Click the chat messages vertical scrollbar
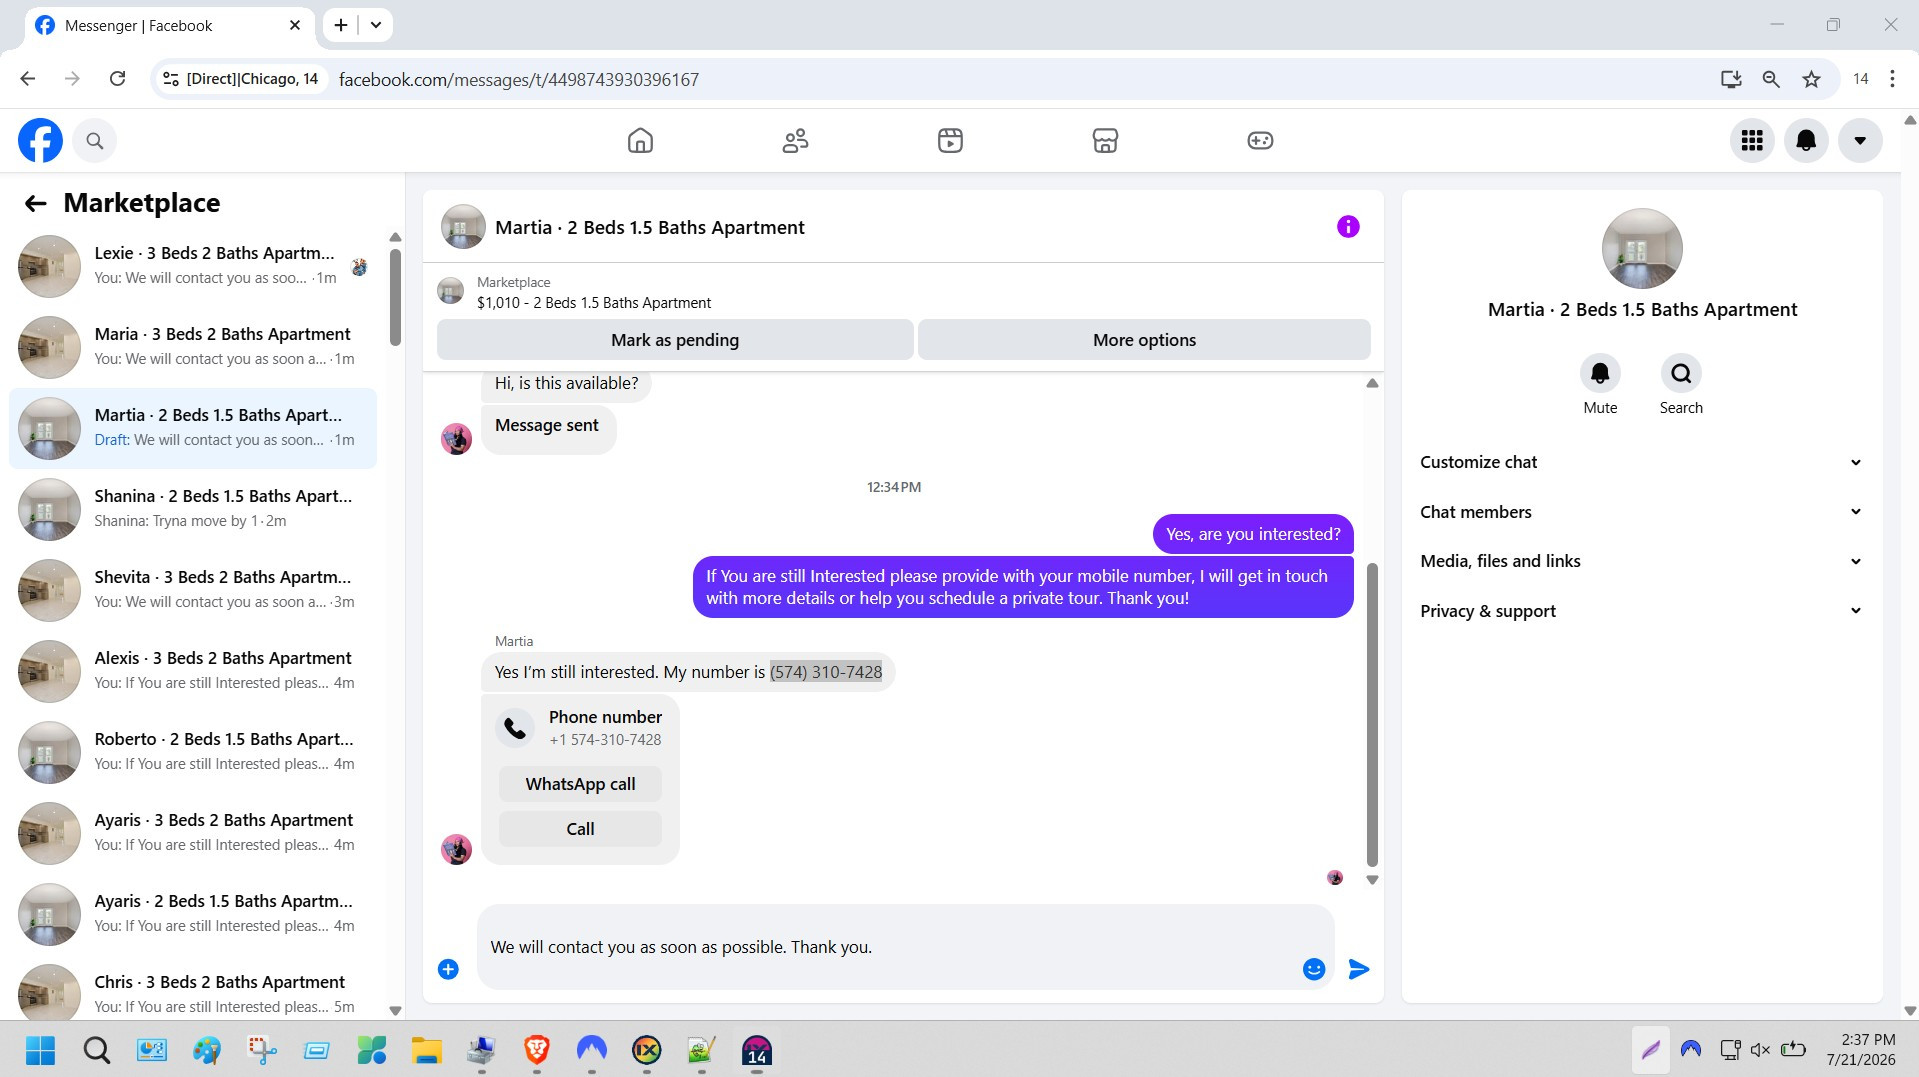Image resolution: width=1919 pixels, height=1077 pixels. pyautogui.click(x=1372, y=715)
